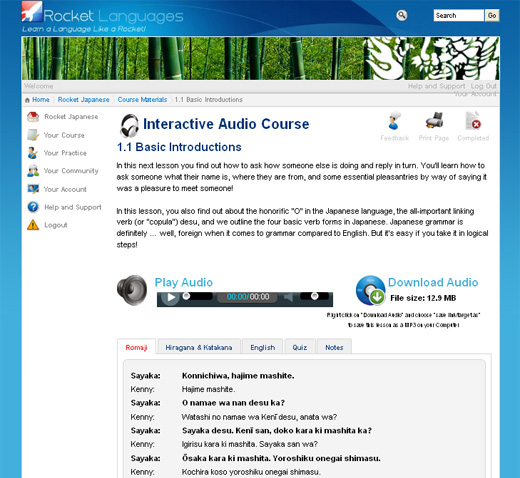Click the 'Rocket Languages' title text
Screen dimensions: 520x478
pyautogui.click(x=113, y=16)
